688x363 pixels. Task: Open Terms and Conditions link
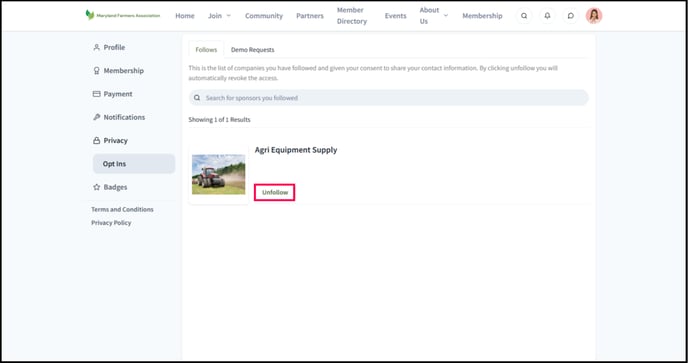click(x=122, y=209)
